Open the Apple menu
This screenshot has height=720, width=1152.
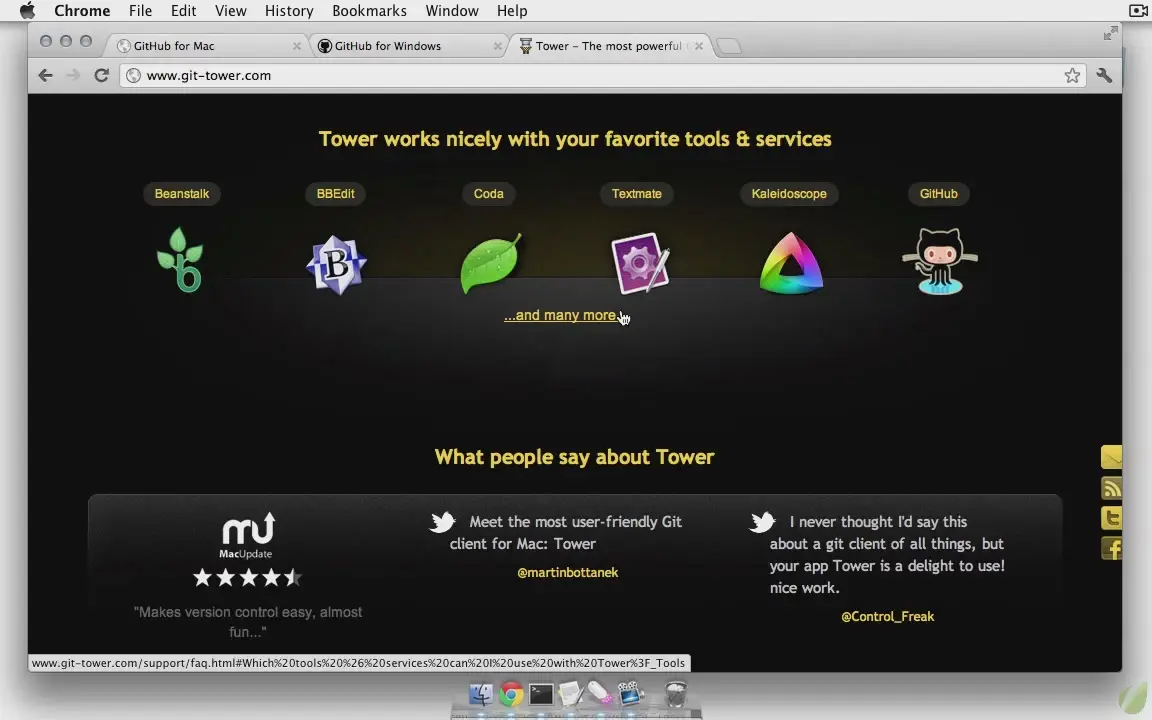click(27, 10)
